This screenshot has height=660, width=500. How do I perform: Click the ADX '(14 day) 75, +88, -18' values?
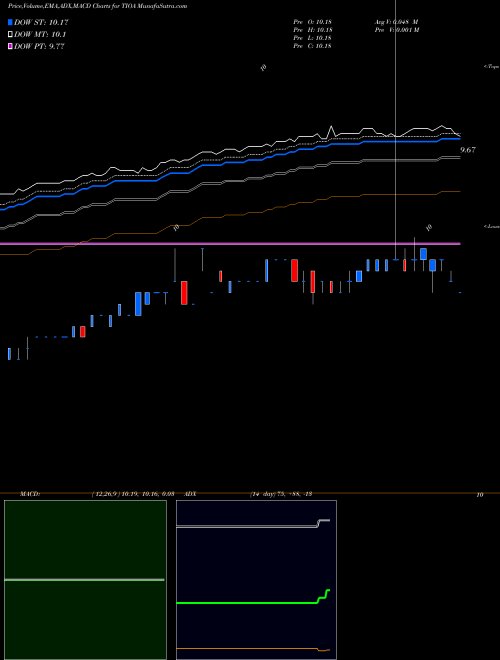[x=281, y=494]
